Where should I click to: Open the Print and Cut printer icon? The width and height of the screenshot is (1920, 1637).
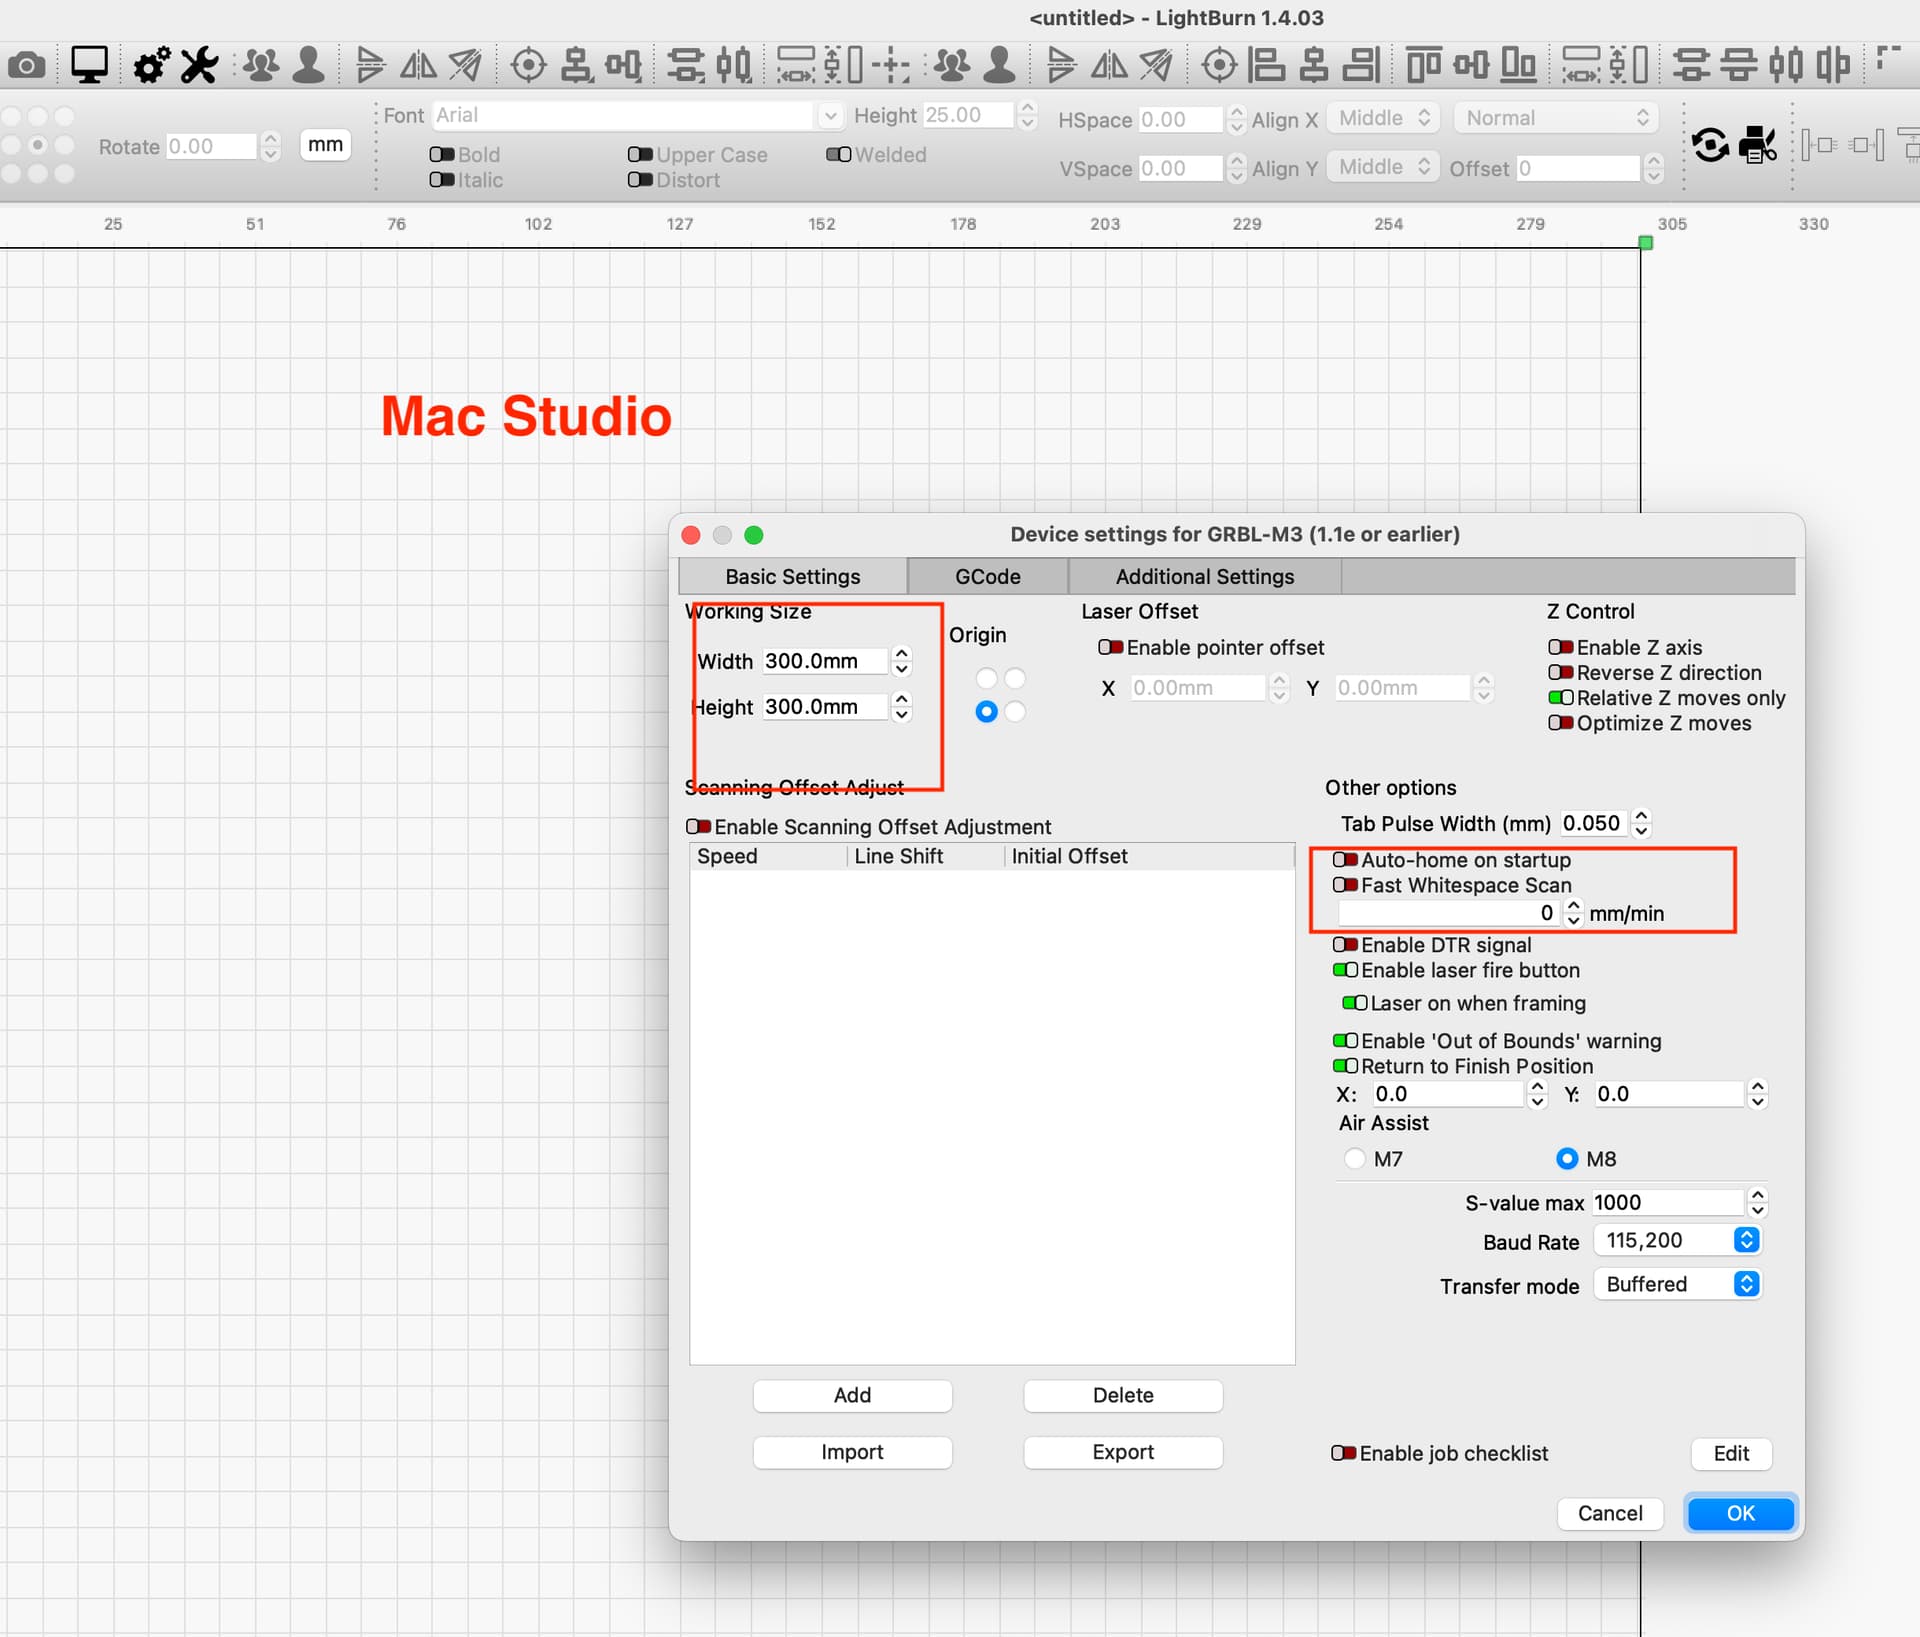(x=1758, y=146)
